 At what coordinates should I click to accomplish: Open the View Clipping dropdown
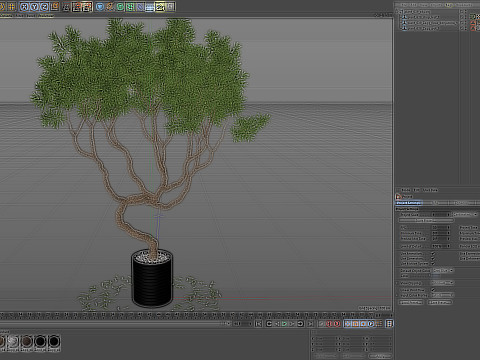point(443,283)
